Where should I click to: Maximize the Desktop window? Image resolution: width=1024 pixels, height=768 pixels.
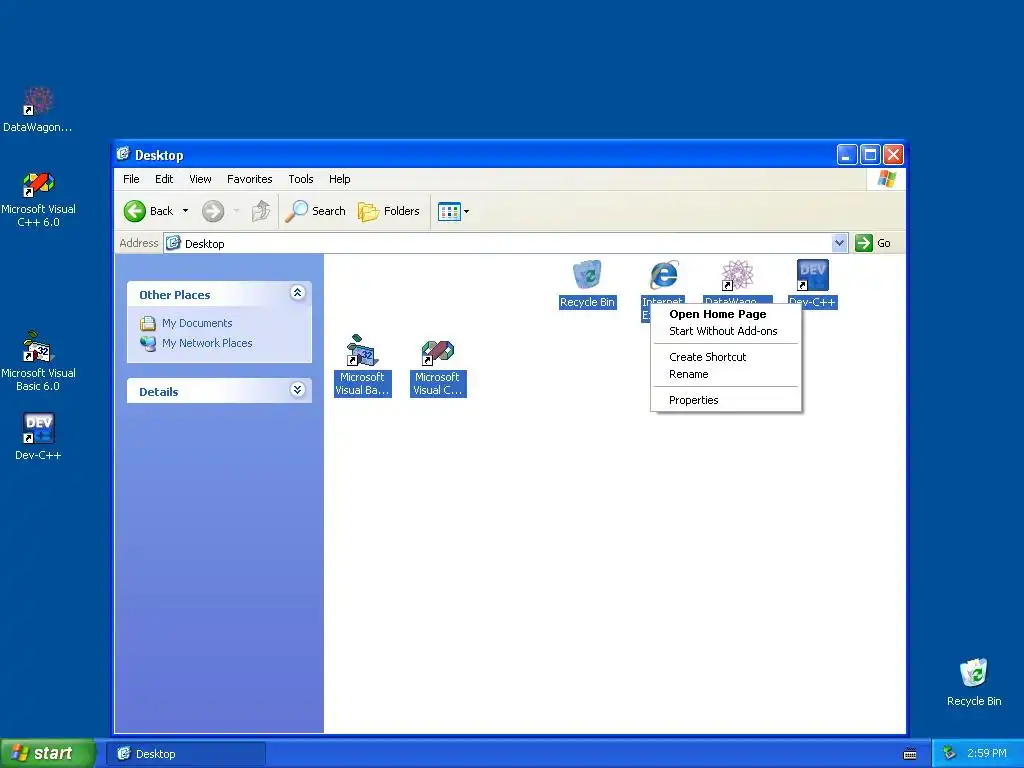[x=870, y=155]
